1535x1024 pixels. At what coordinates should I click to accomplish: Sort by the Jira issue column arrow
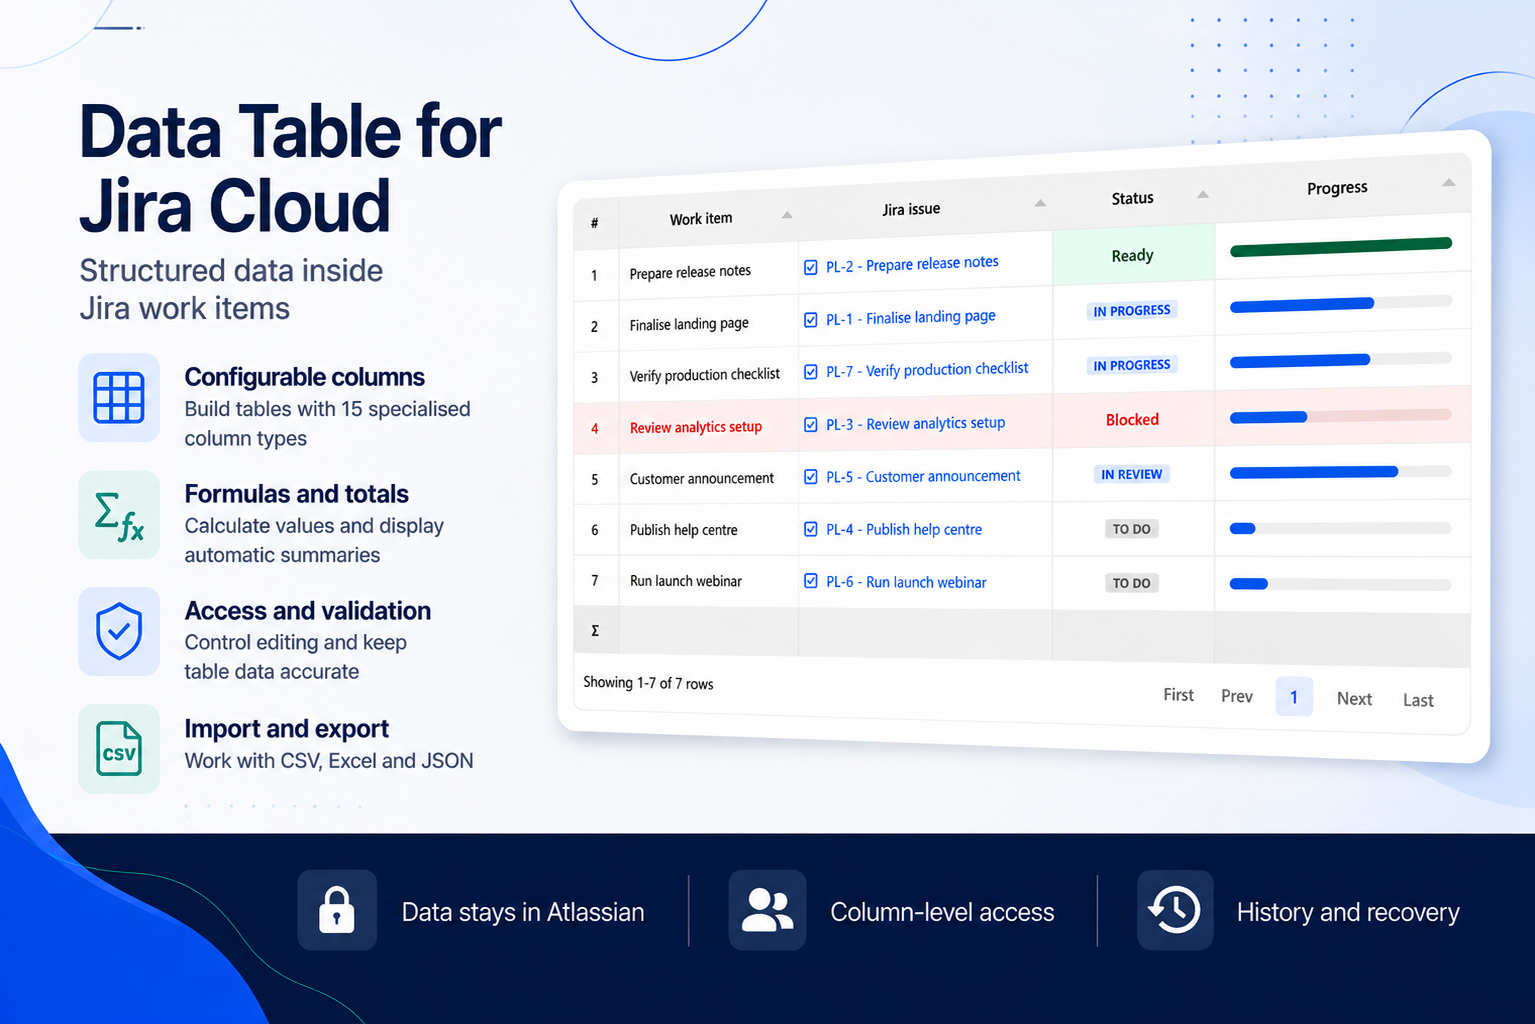click(1040, 203)
